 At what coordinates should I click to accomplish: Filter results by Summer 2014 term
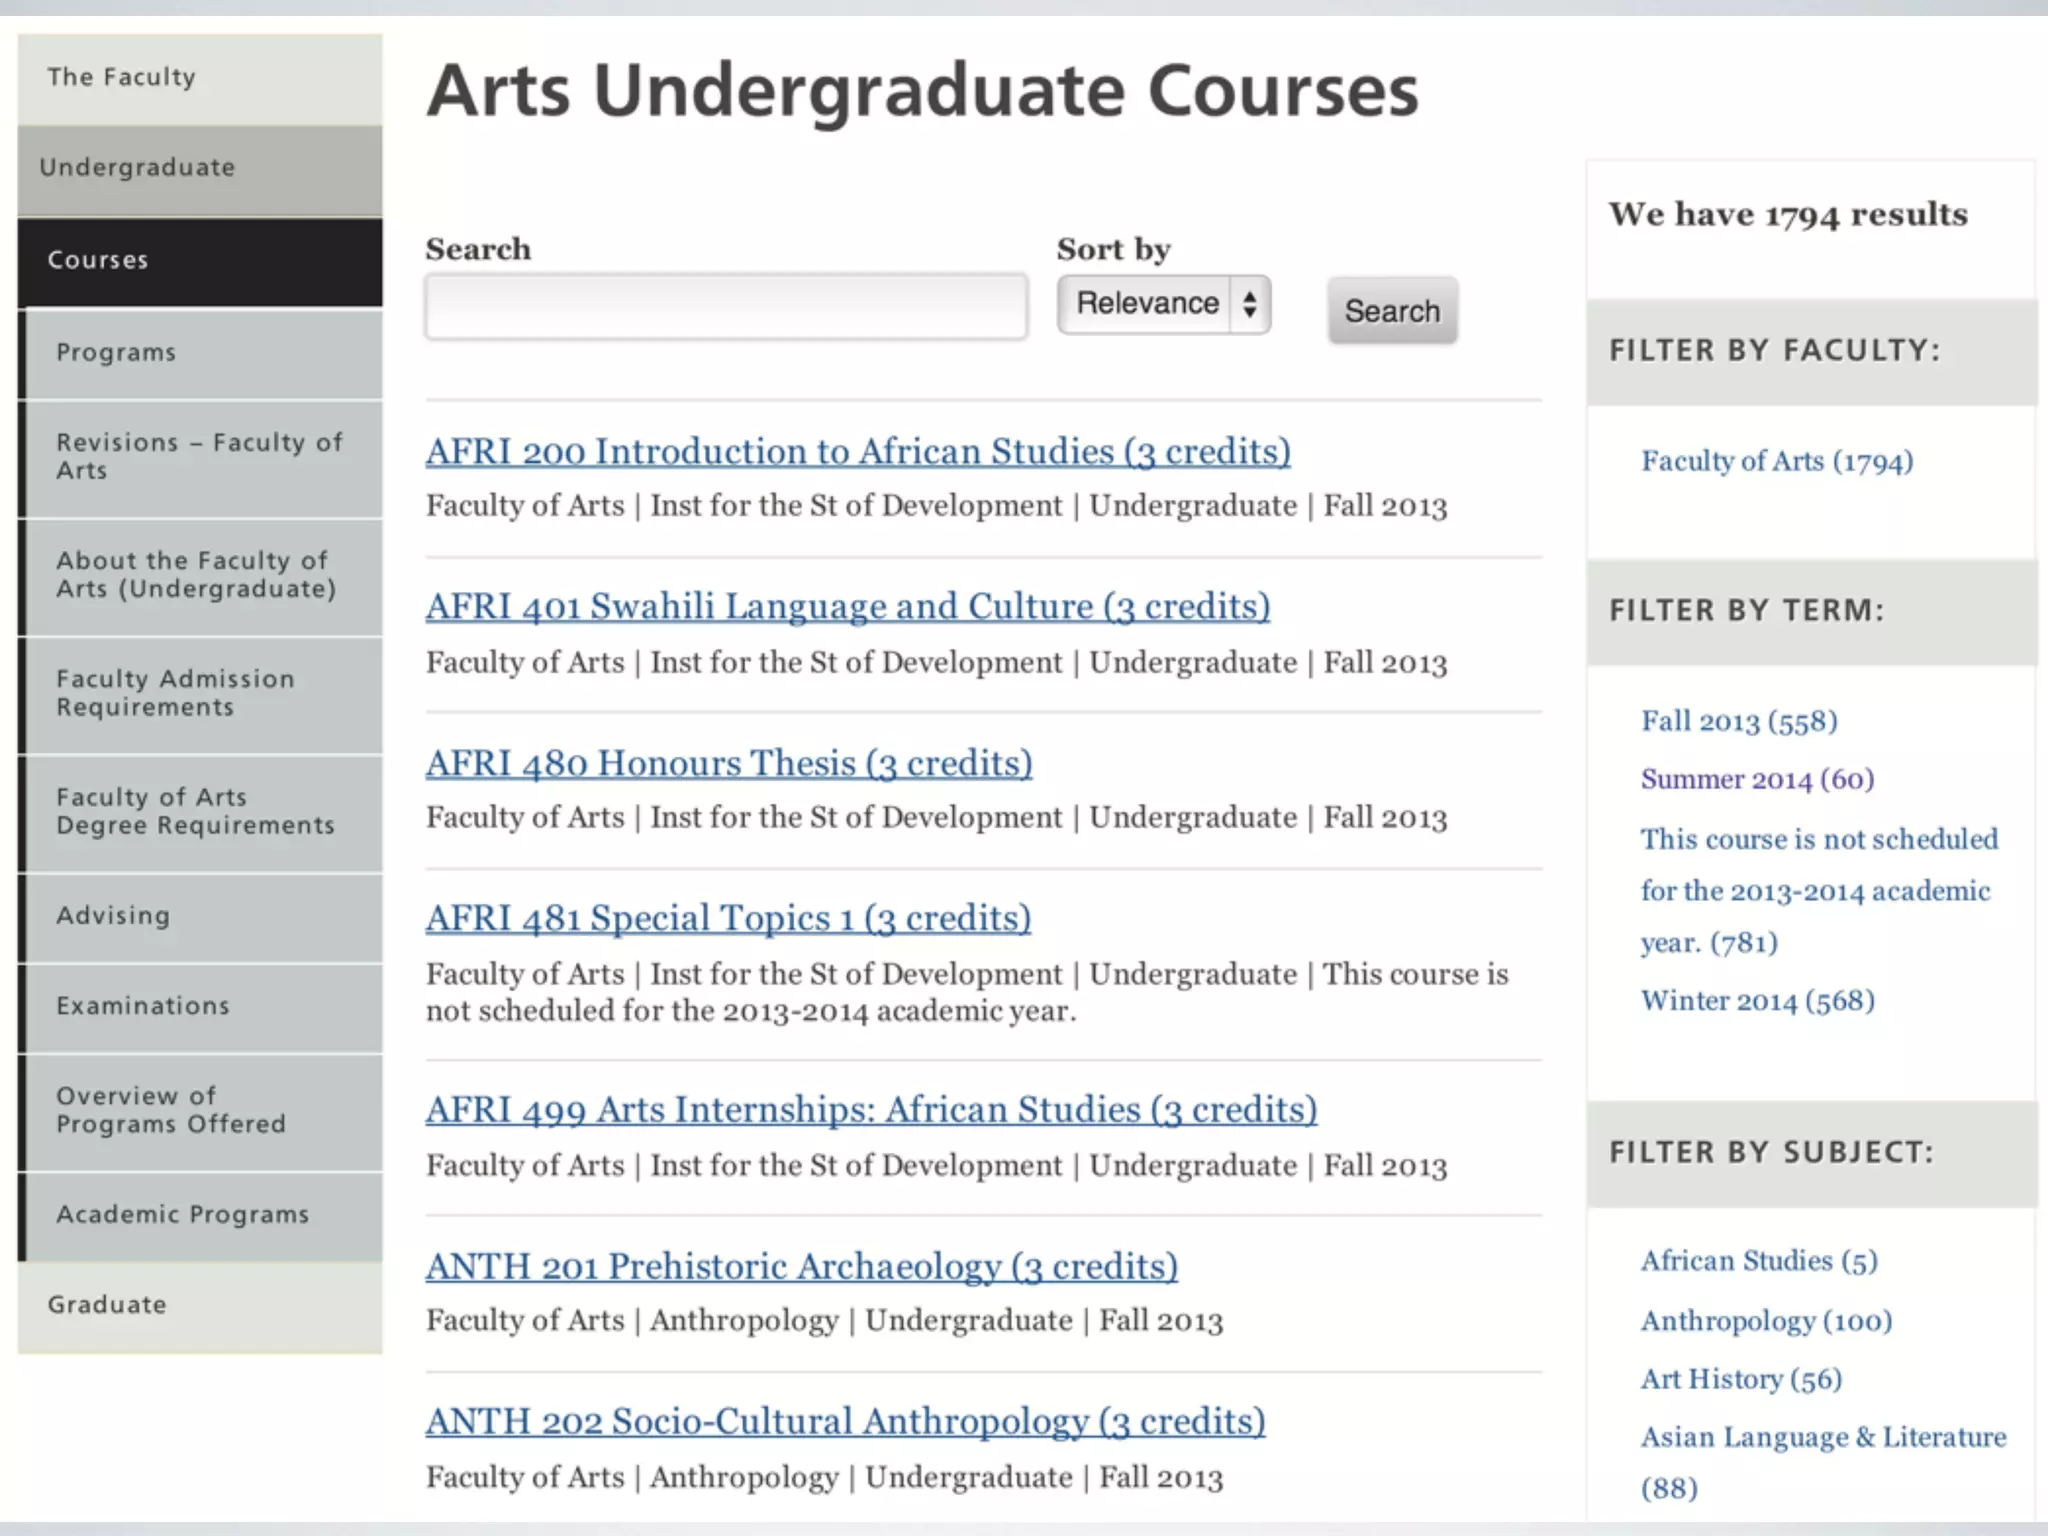pyautogui.click(x=1756, y=779)
